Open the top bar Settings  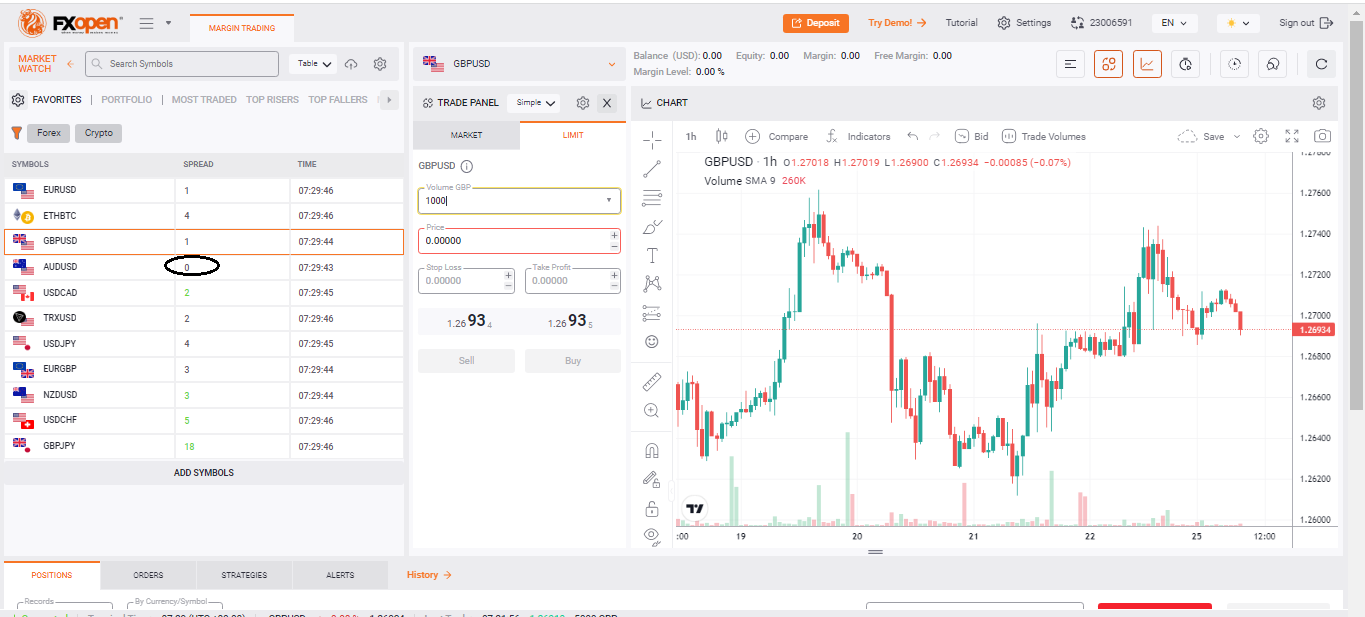click(x=1024, y=23)
